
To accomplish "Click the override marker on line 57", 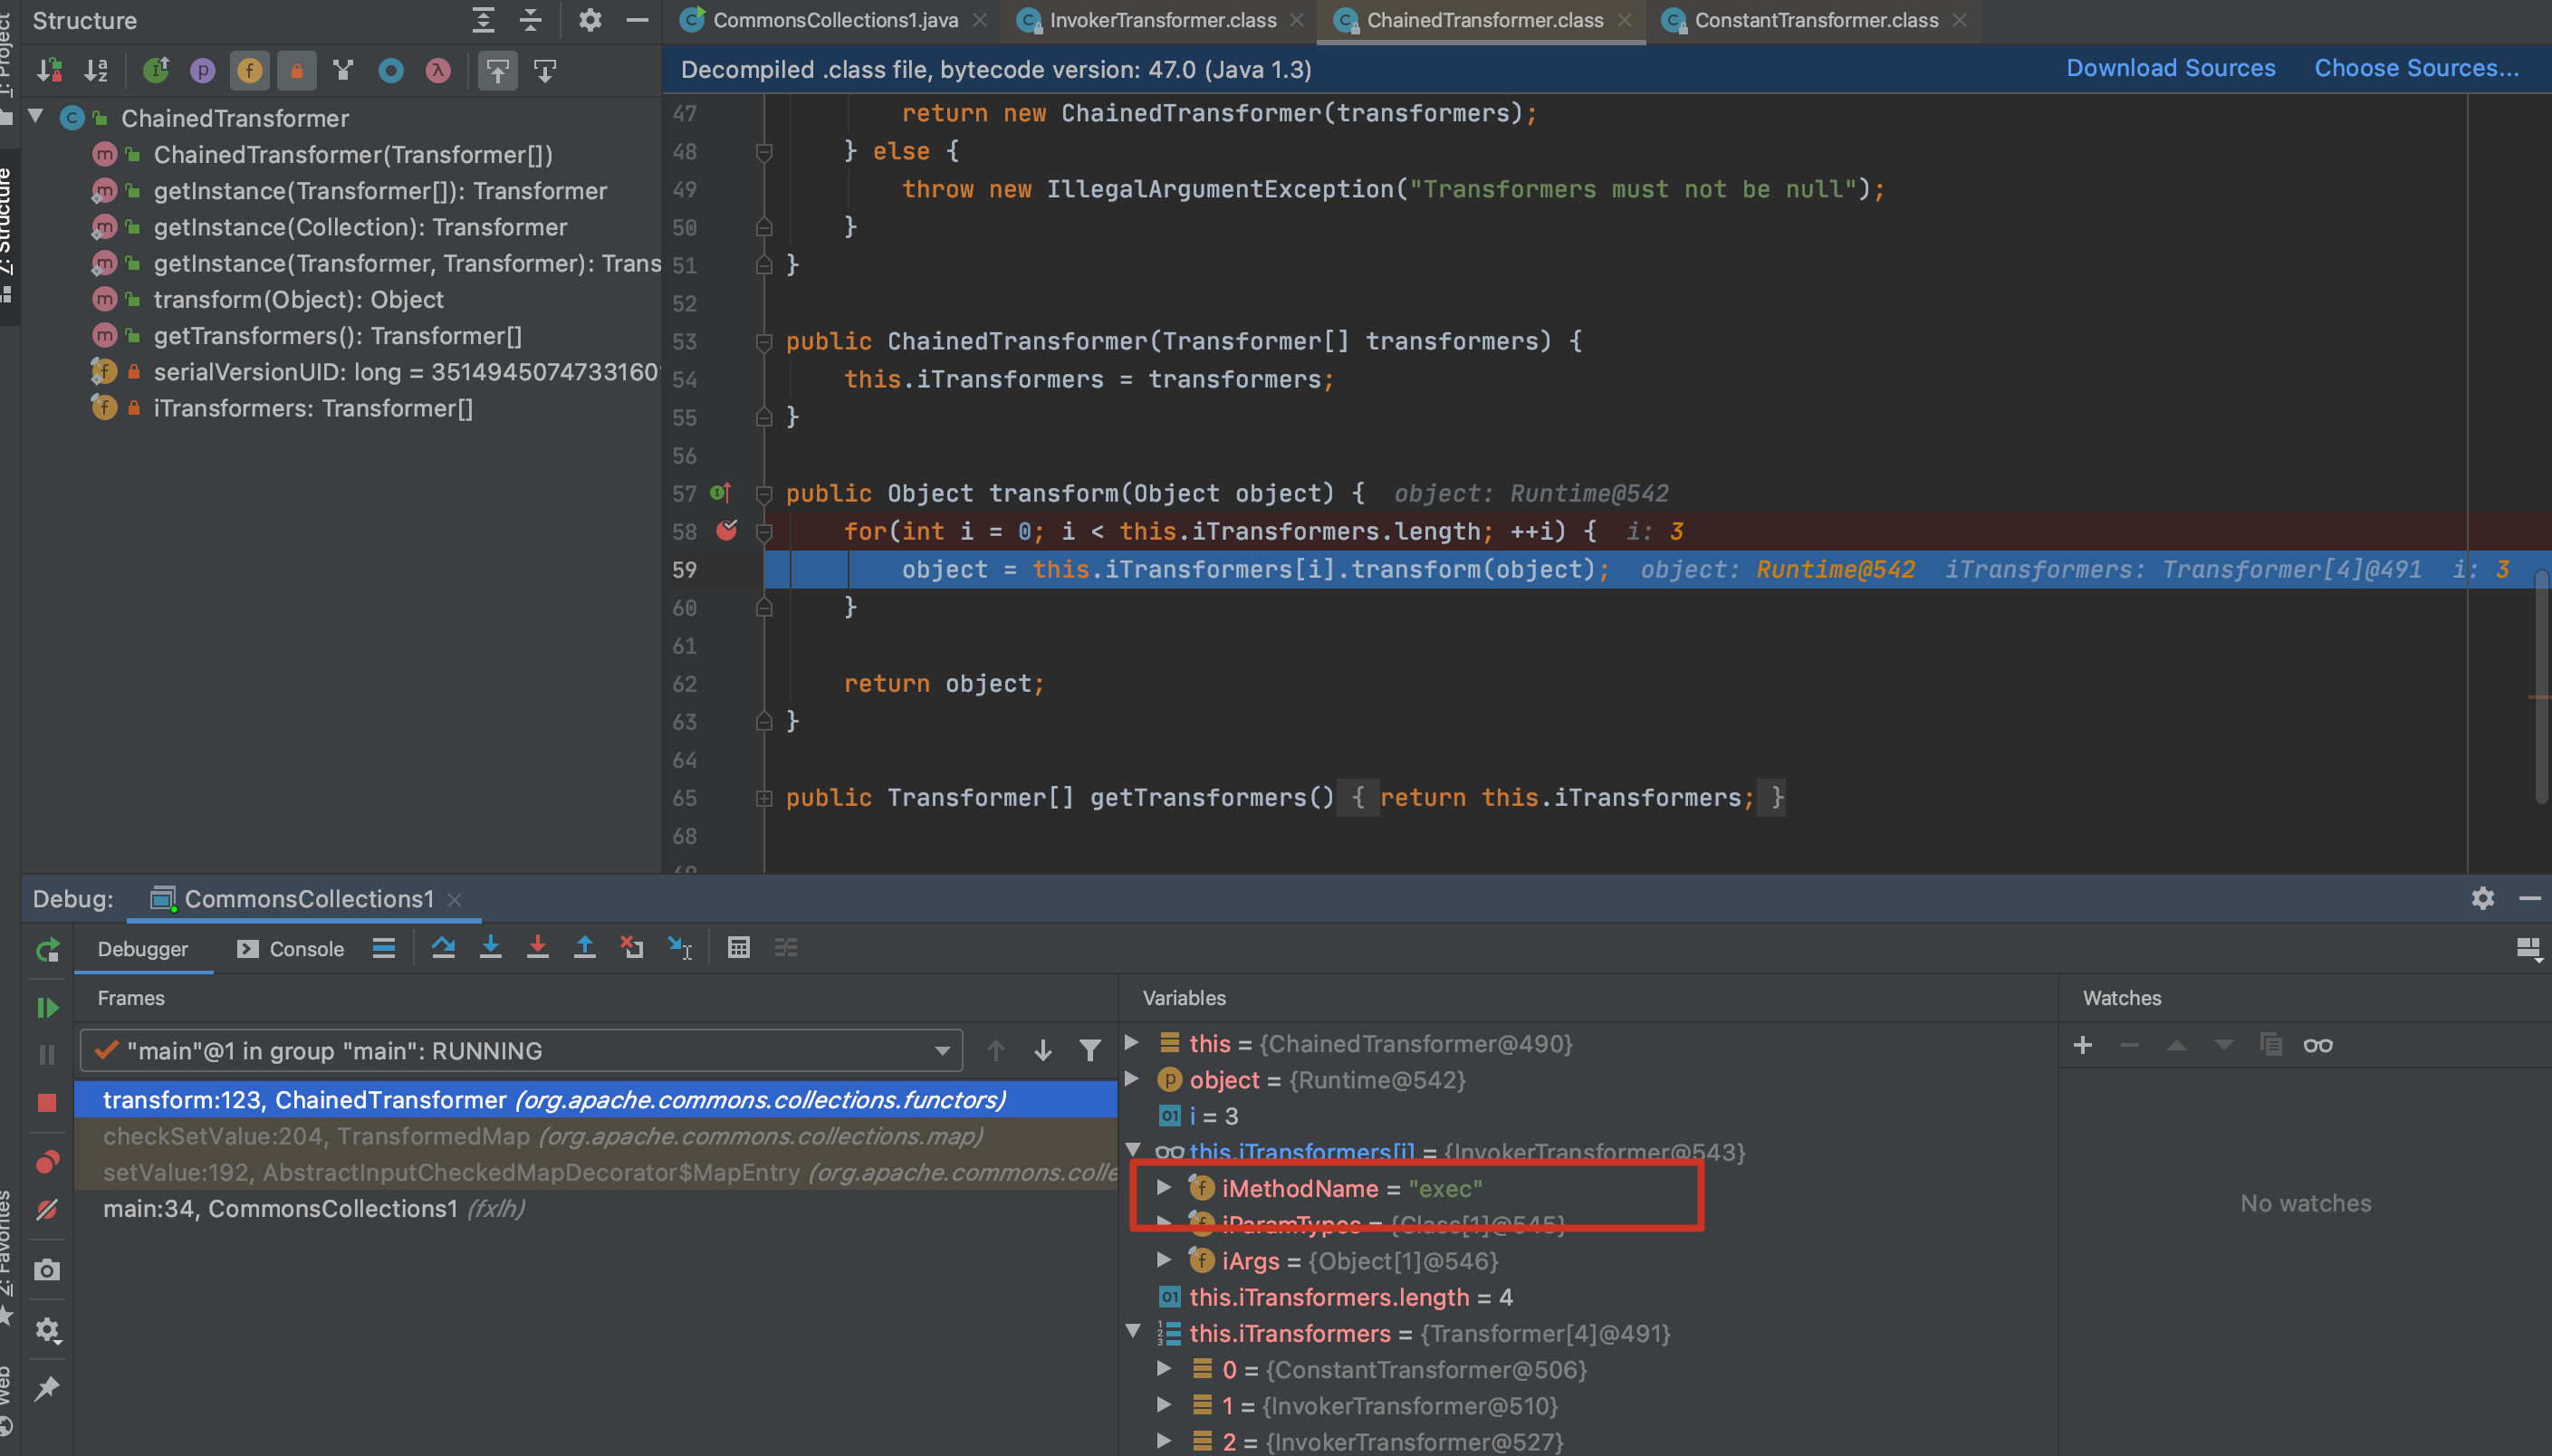I will click(721, 492).
